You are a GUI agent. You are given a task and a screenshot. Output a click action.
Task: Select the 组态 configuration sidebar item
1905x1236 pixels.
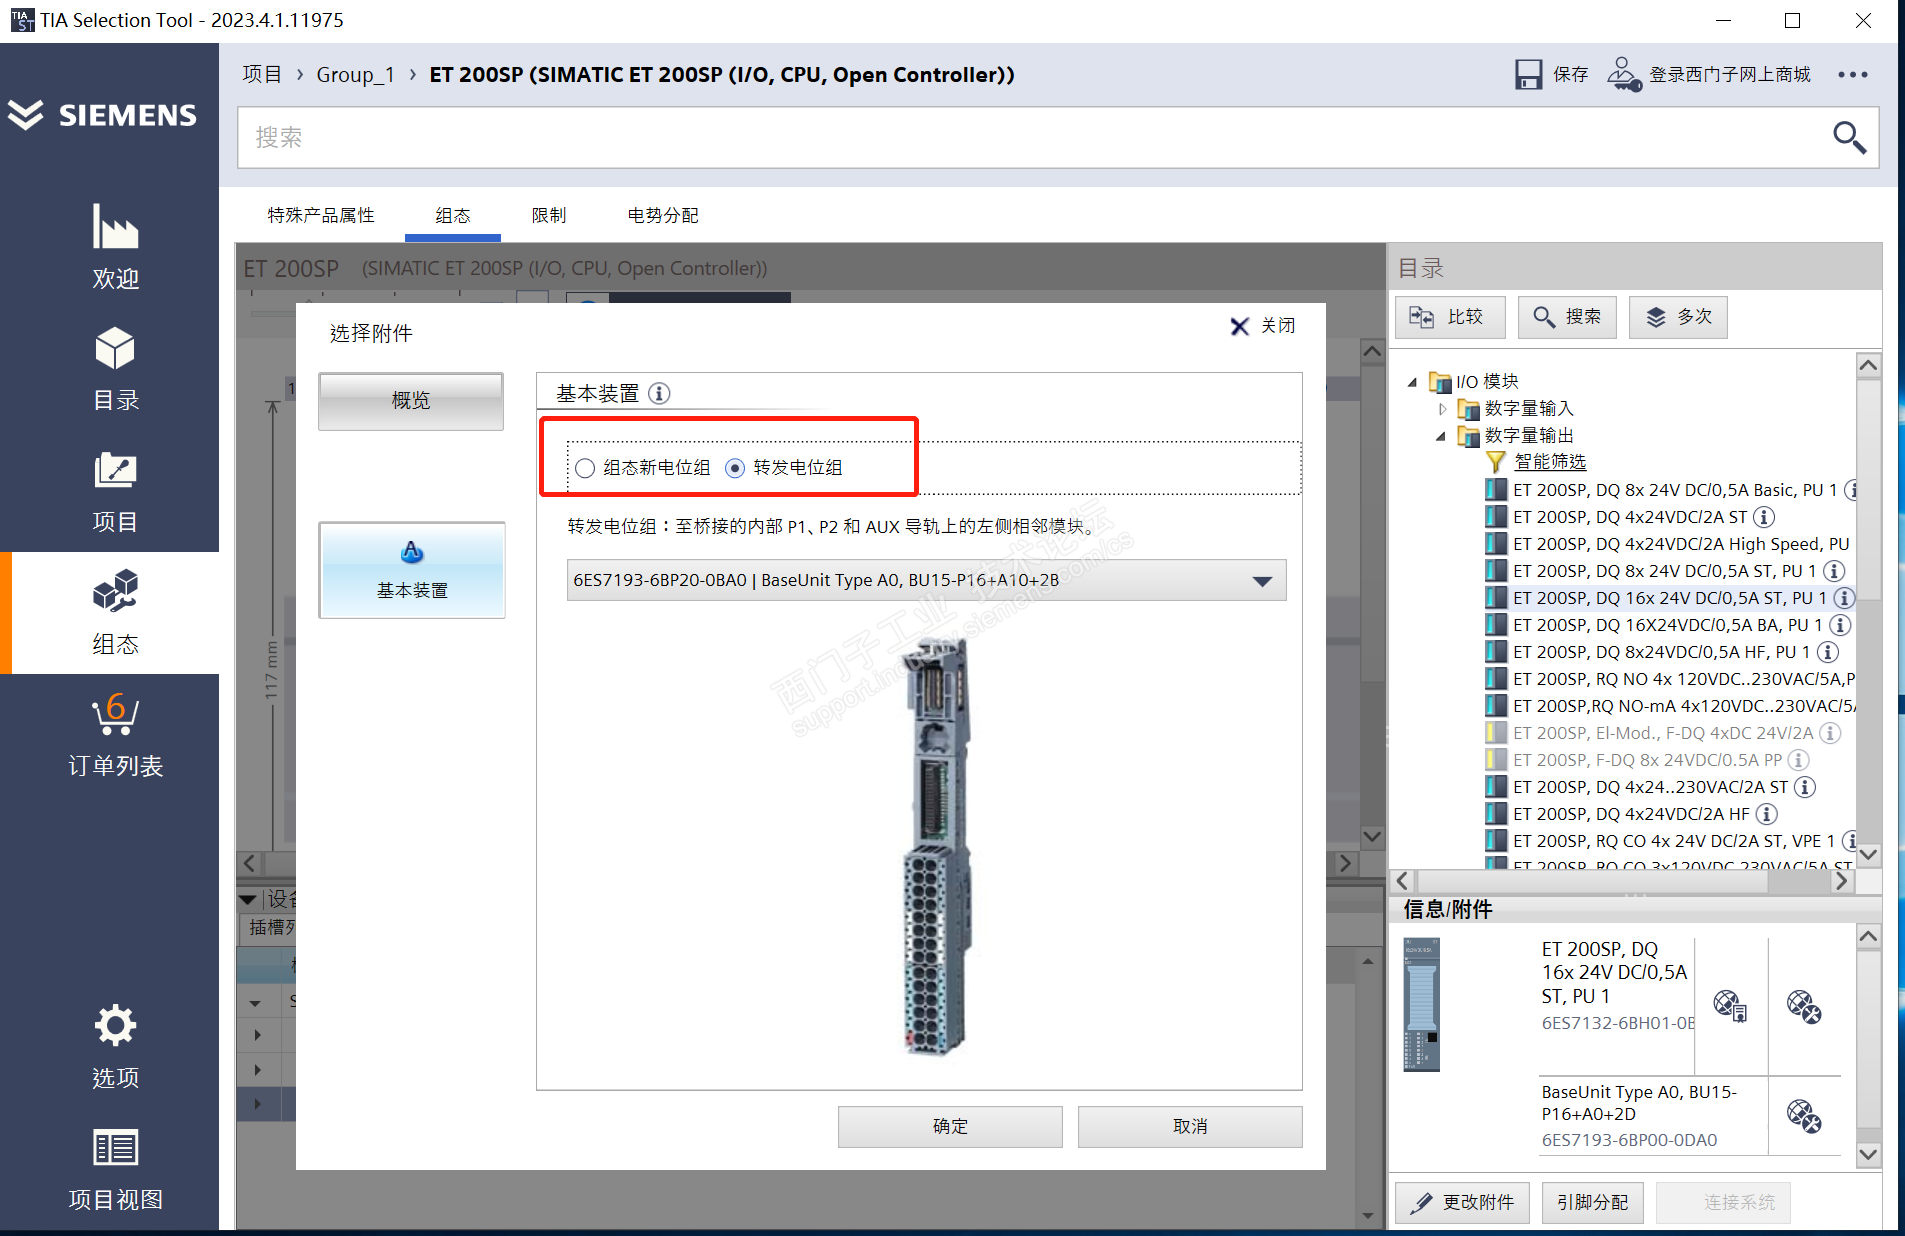tap(115, 613)
